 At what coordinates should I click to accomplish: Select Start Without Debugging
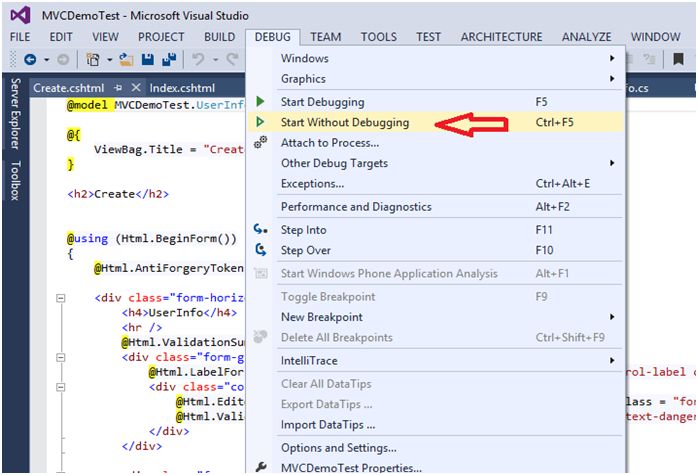coord(435,122)
